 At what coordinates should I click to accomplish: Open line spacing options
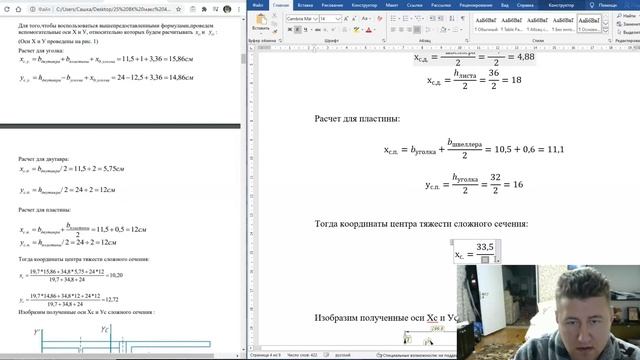(x=428, y=30)
